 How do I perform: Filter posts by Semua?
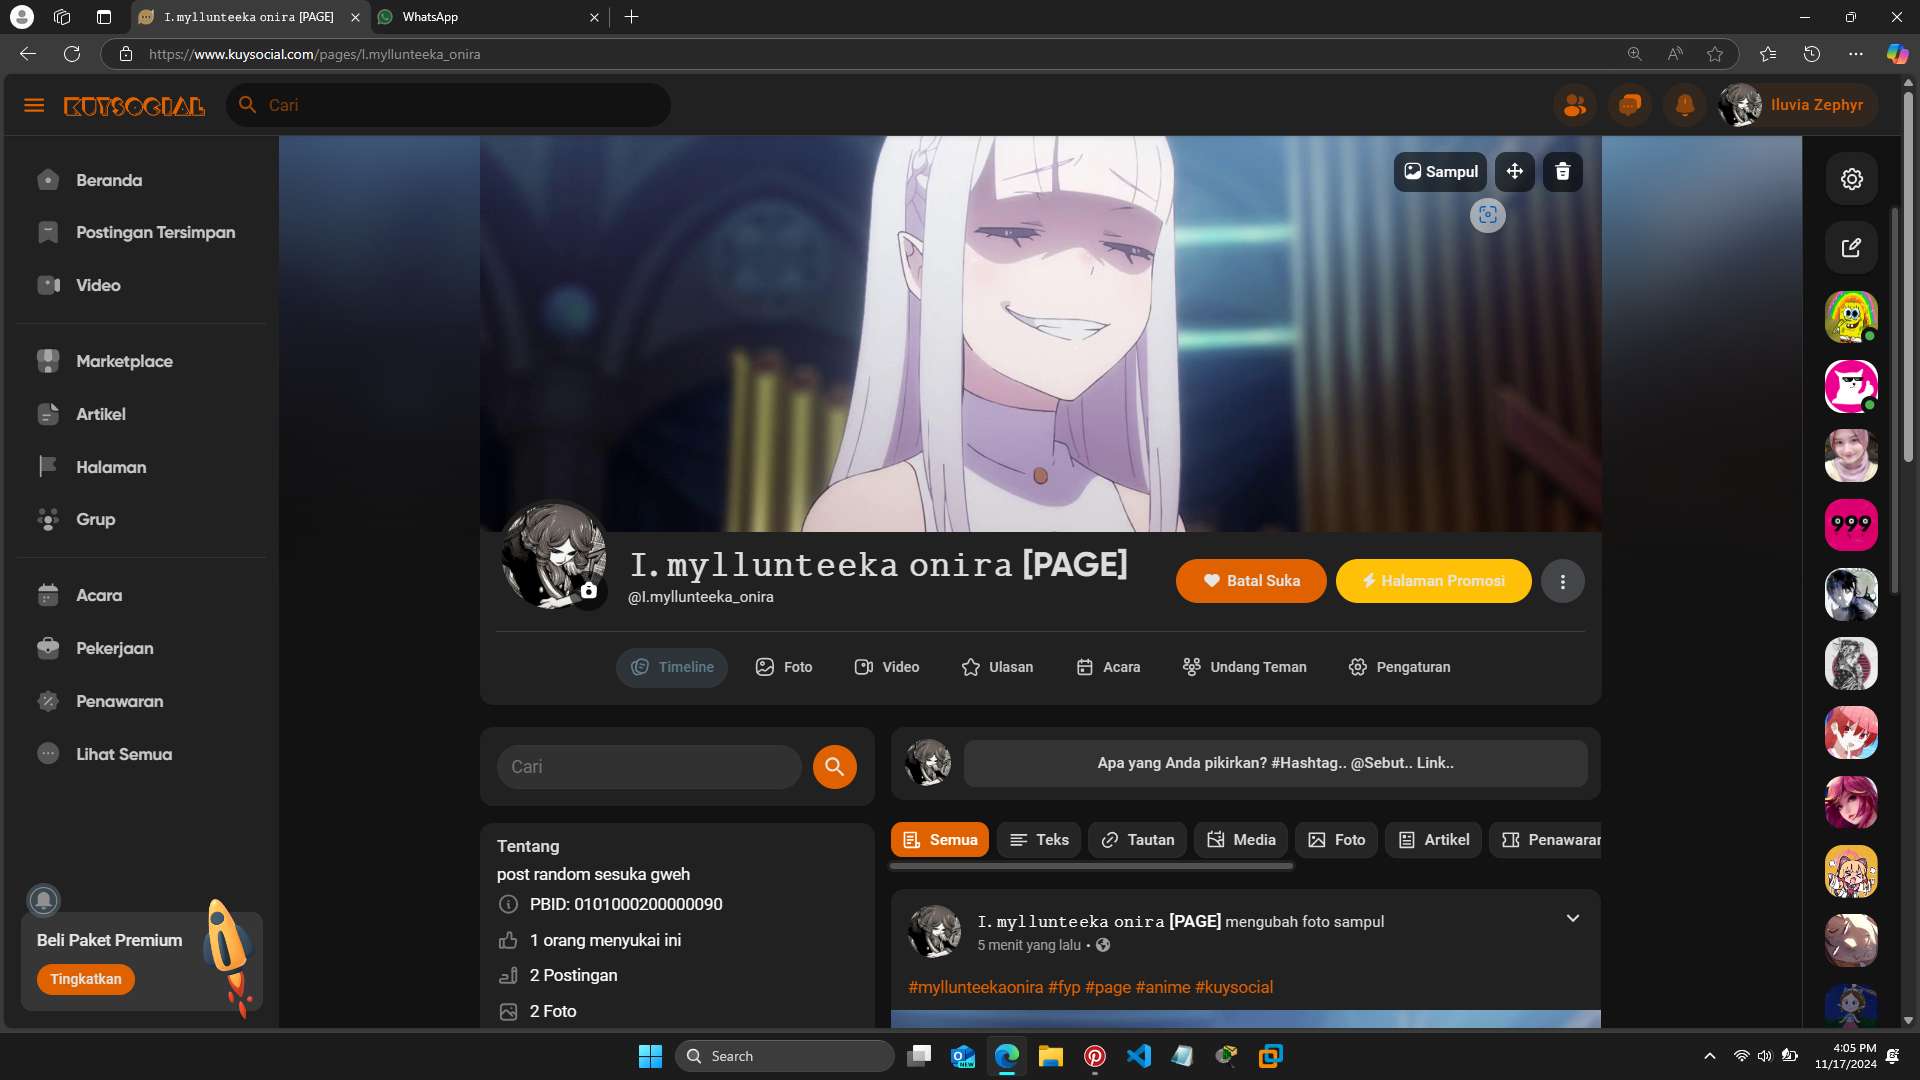coord(940,840)
